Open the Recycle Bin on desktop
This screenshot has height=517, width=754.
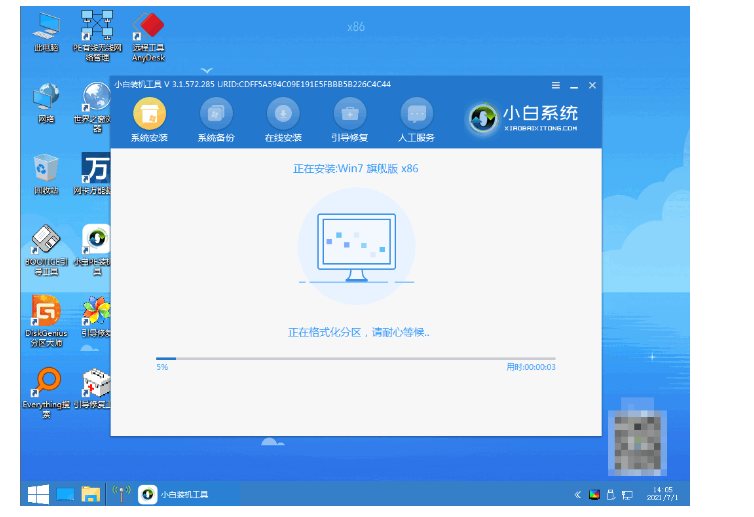pyautogui.click(x=46, y=172)
